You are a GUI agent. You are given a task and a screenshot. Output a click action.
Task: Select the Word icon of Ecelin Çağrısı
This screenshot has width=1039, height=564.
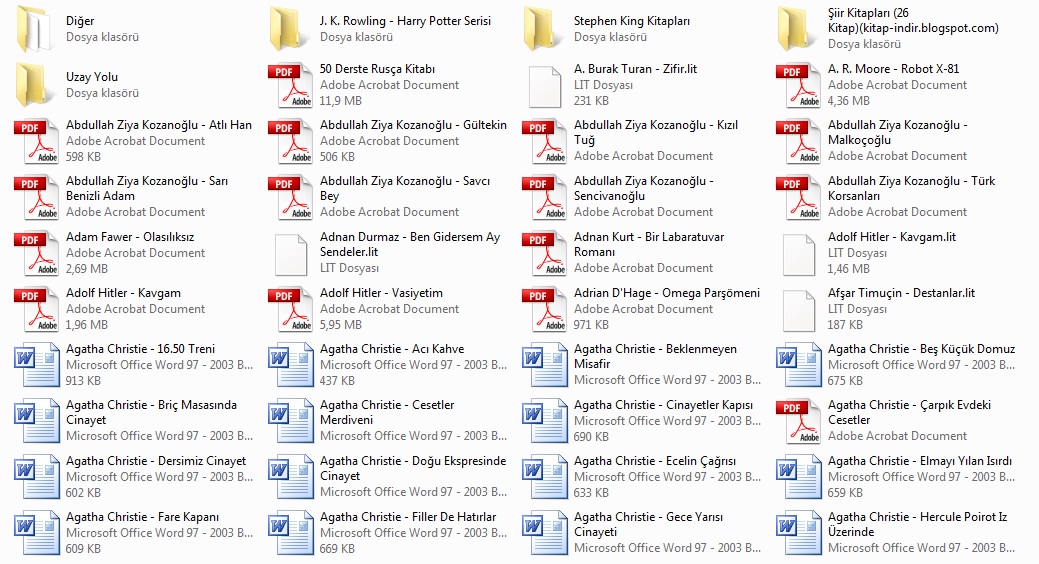point(544,477)
